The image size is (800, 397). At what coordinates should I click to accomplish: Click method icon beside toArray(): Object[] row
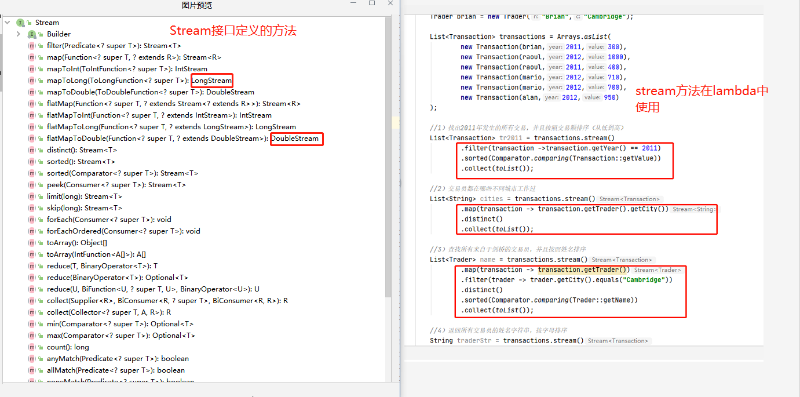[x=32, y=242]
